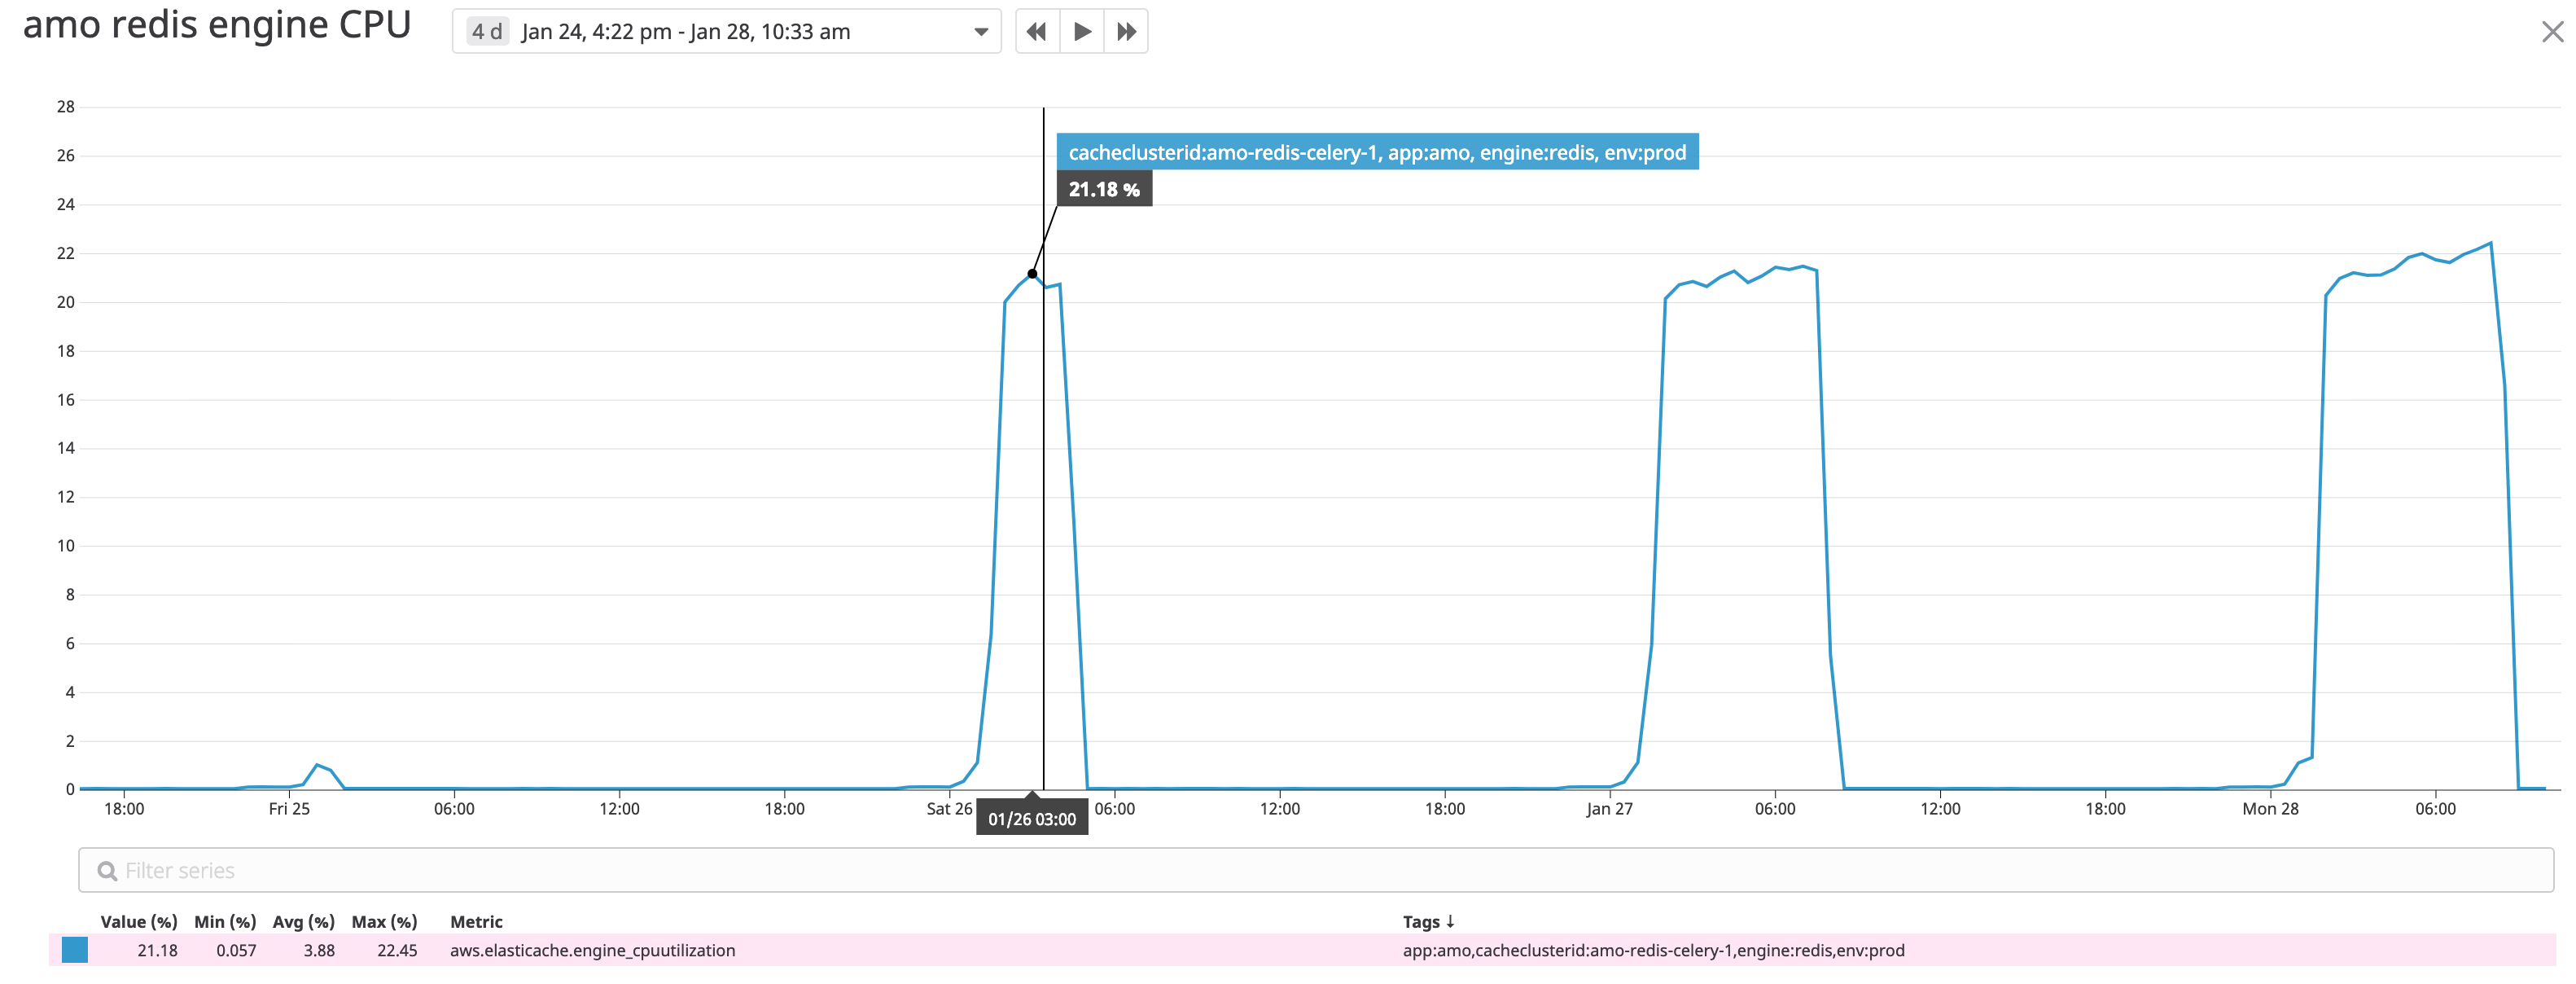Click the 'Fri 25' x-axis label
Image resolution: width=2576 pixels, height=984 pixels.
click(x=289, y=809)
